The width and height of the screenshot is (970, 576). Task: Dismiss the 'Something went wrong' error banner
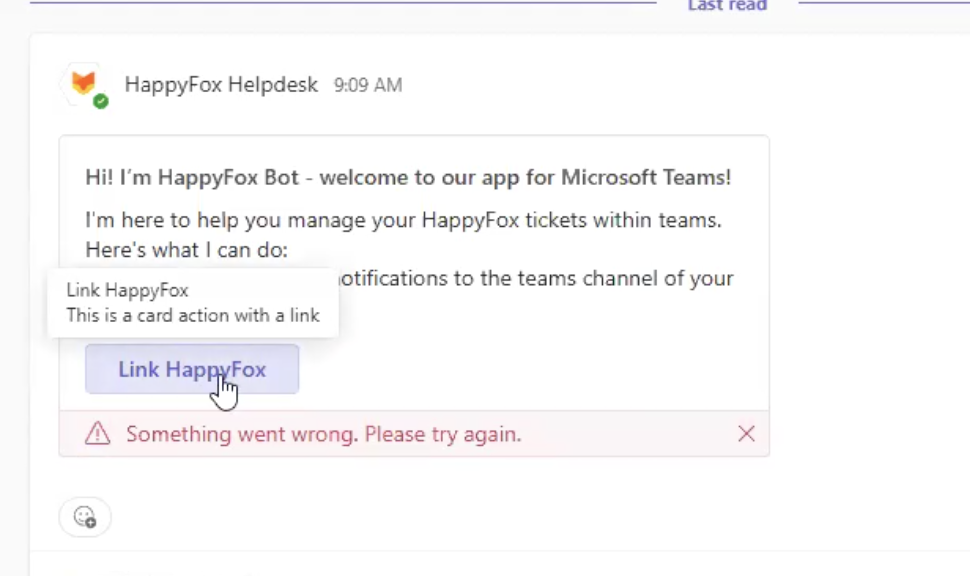746,434
